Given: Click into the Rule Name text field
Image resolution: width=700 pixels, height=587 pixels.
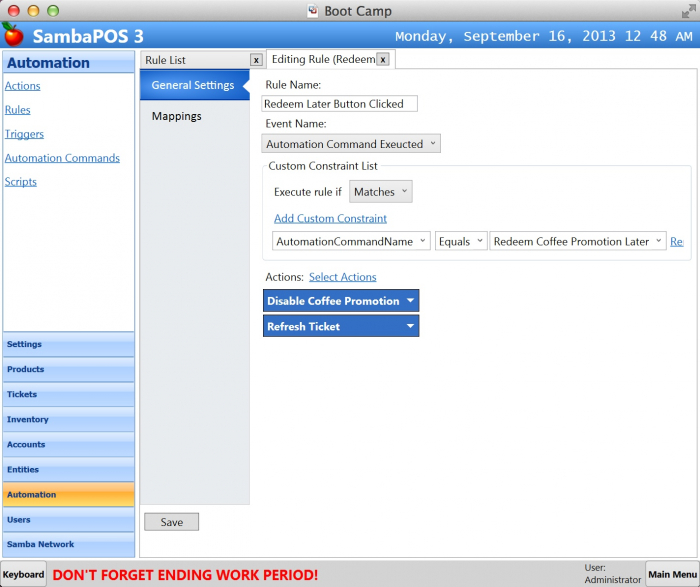Looking at the screenshot, I should tap(339, 104).
